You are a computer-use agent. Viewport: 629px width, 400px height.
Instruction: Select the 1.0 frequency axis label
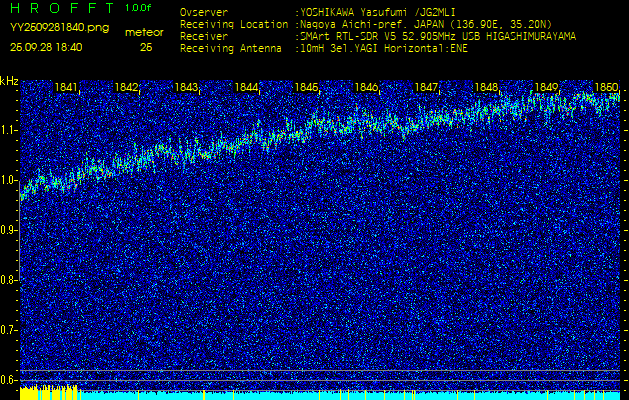coord(9,180)
